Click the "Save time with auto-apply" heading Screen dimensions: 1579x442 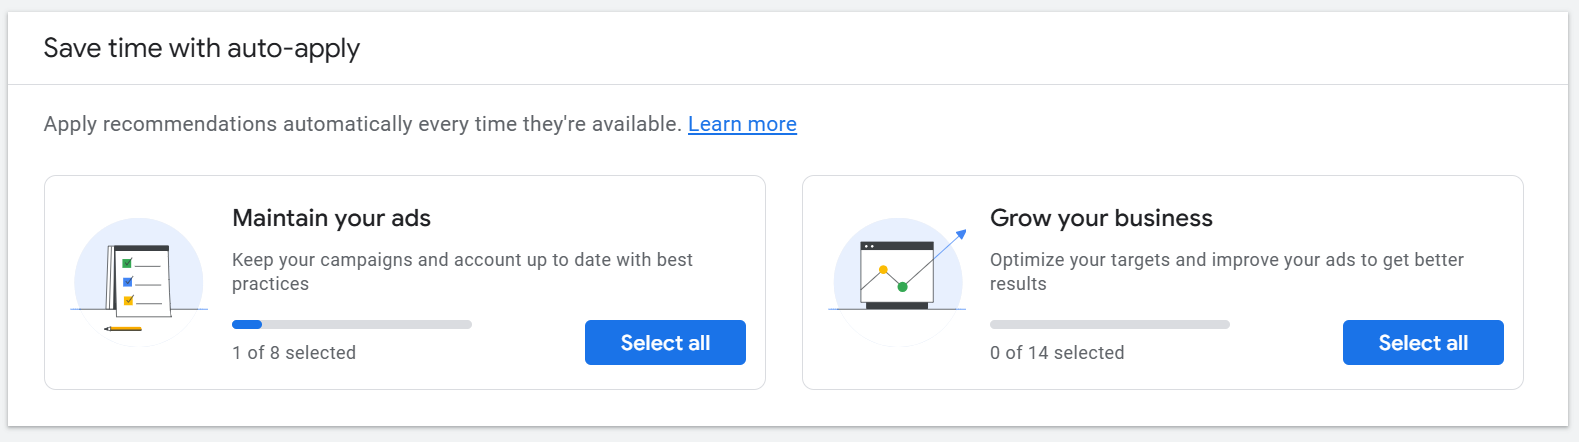[202, 48]
